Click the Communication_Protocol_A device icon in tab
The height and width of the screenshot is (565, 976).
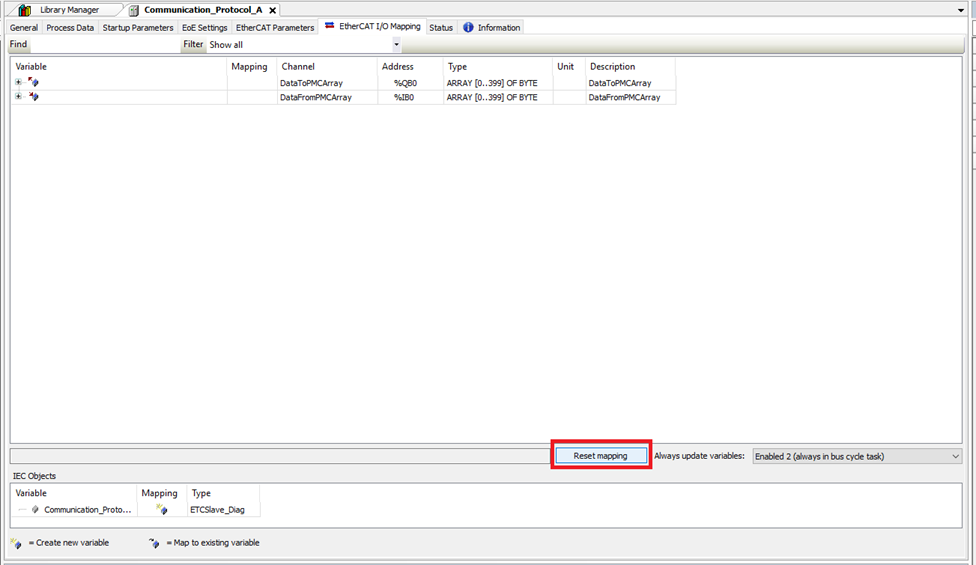134,10
